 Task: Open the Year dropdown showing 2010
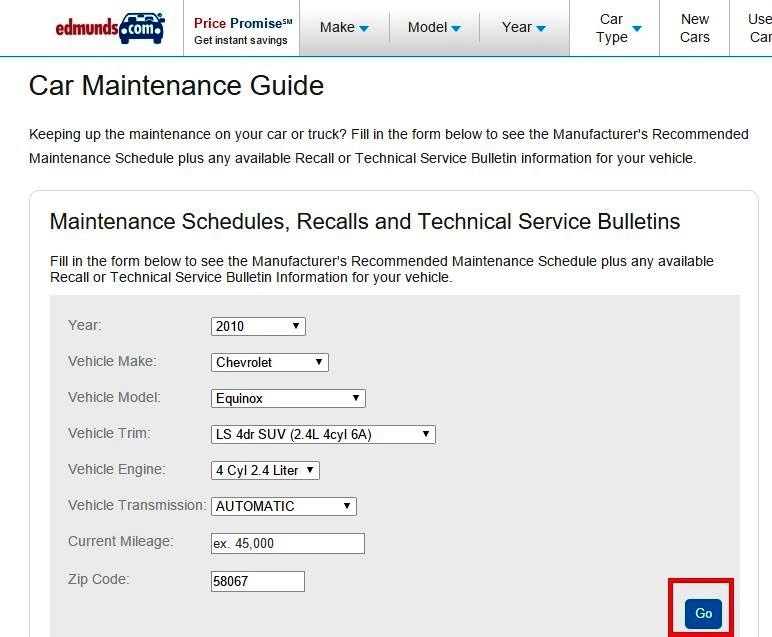(x=258, y=326)
